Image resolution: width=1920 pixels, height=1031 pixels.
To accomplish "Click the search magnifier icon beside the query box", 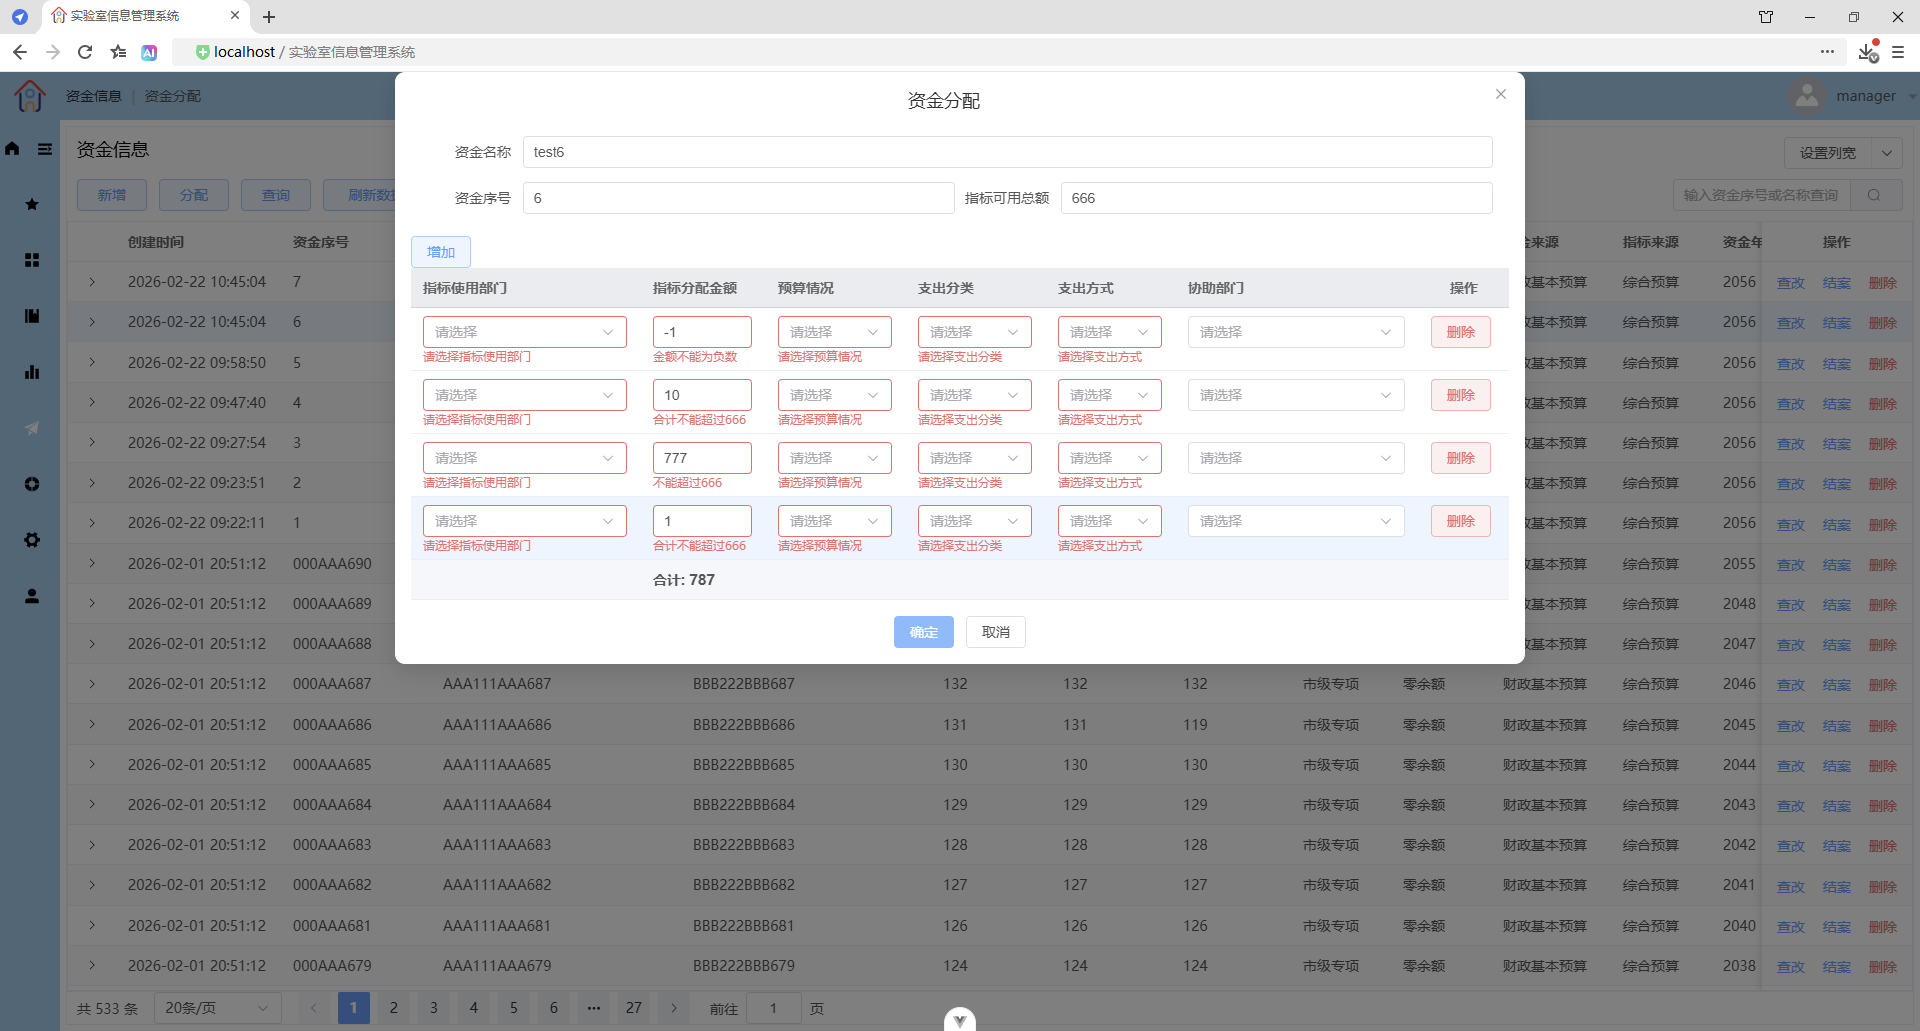I will (1874, 195).
